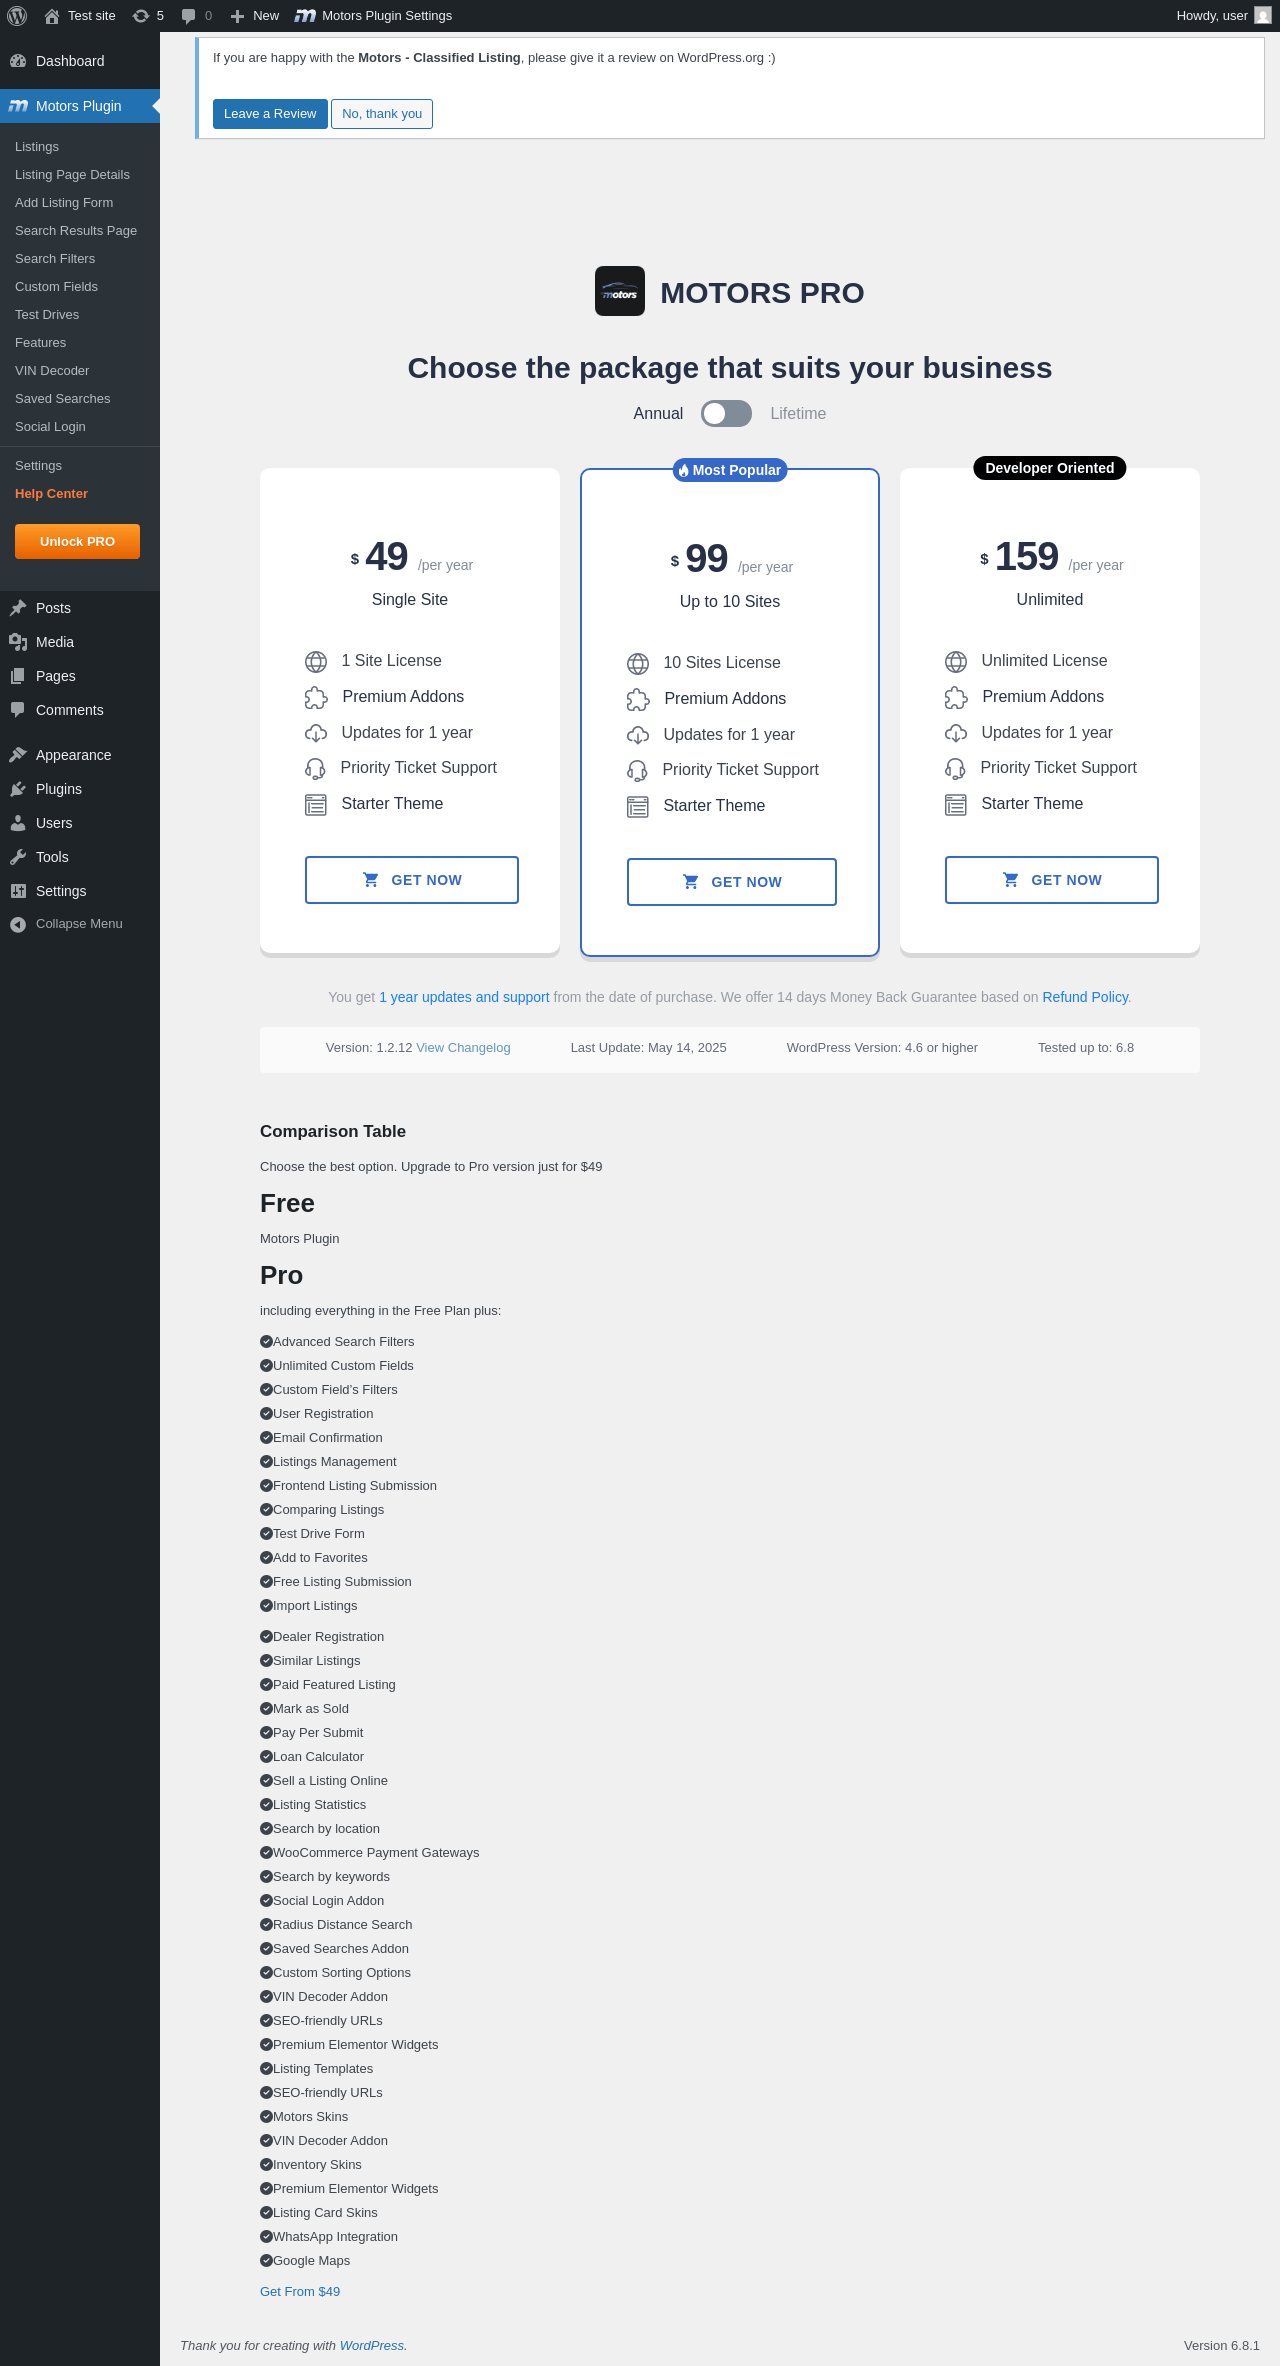
Task: Click the Unlock PRO button
Action: [x=77, y=542]
